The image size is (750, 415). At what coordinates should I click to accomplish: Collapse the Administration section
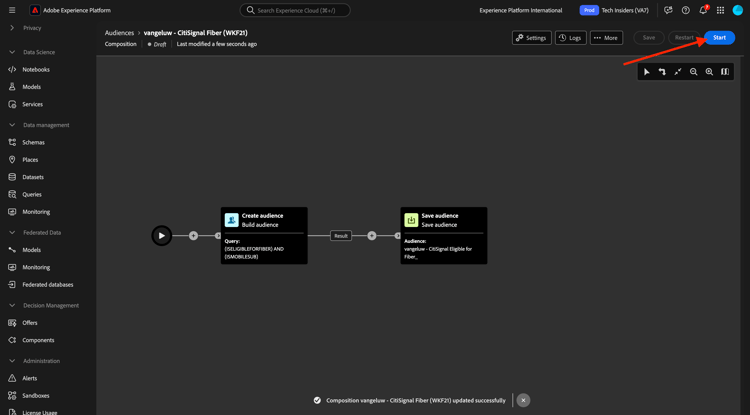pos(12,361)
